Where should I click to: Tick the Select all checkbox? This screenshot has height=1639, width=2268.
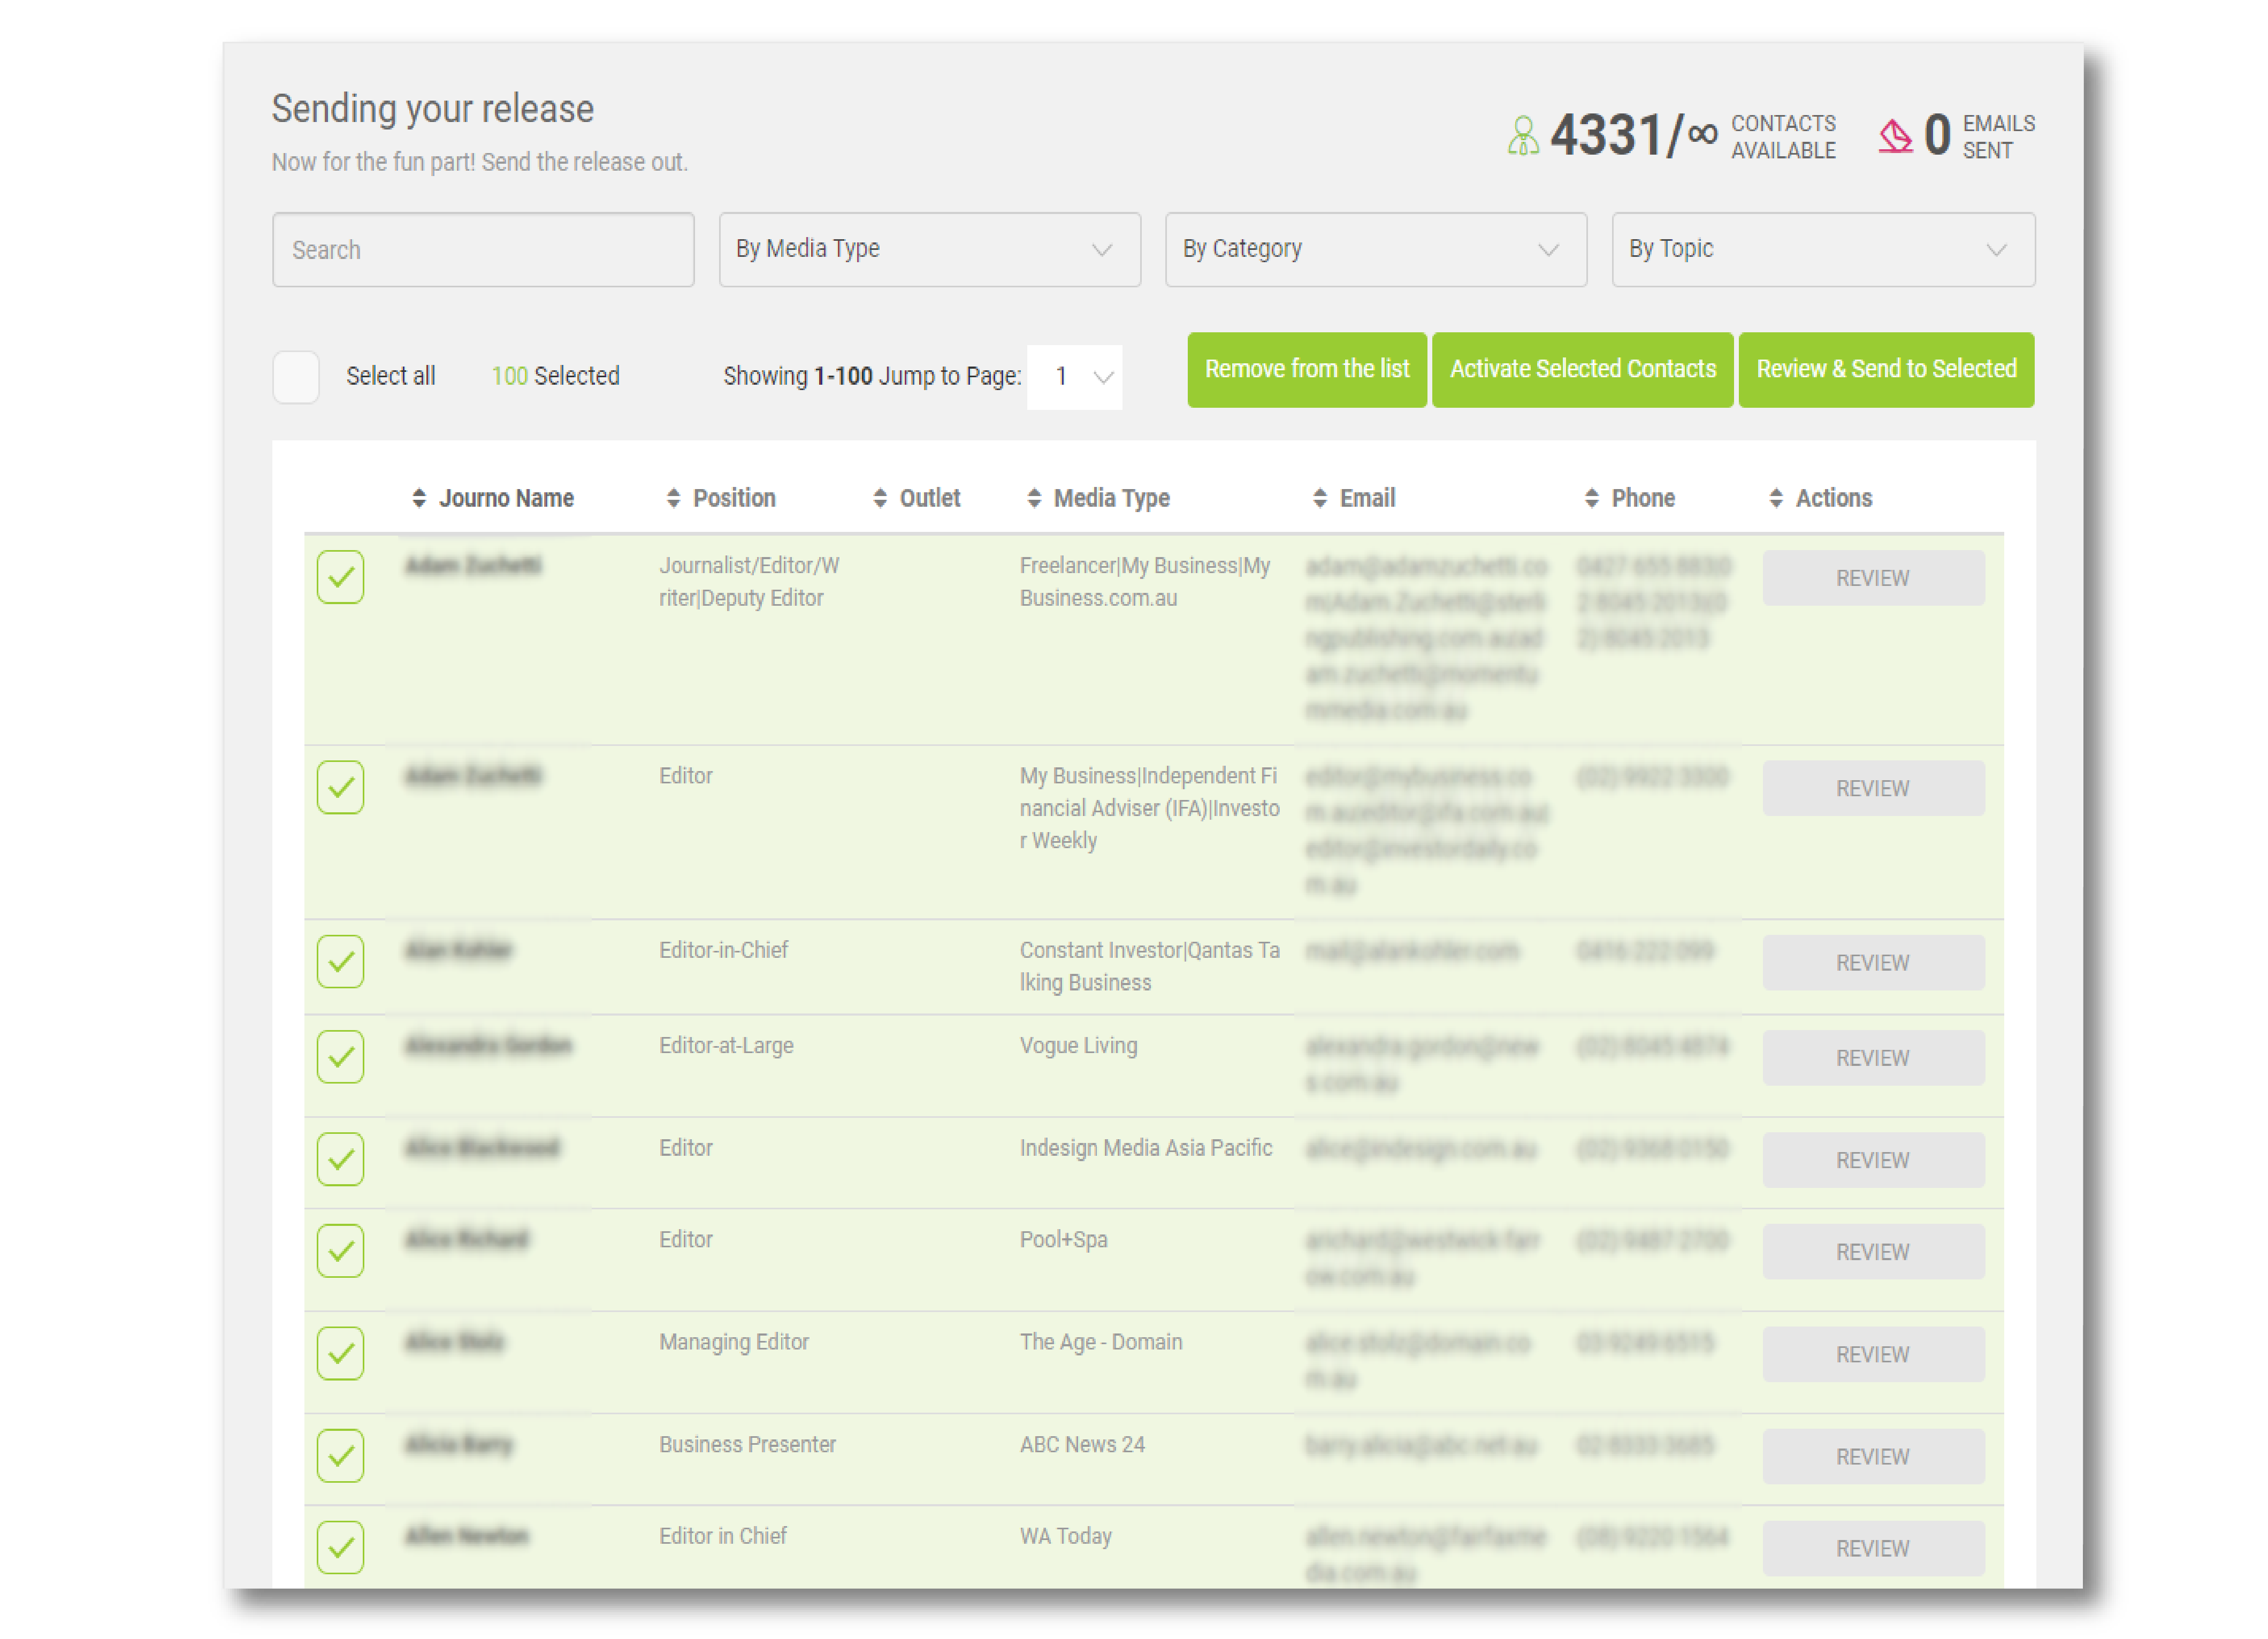296,377
